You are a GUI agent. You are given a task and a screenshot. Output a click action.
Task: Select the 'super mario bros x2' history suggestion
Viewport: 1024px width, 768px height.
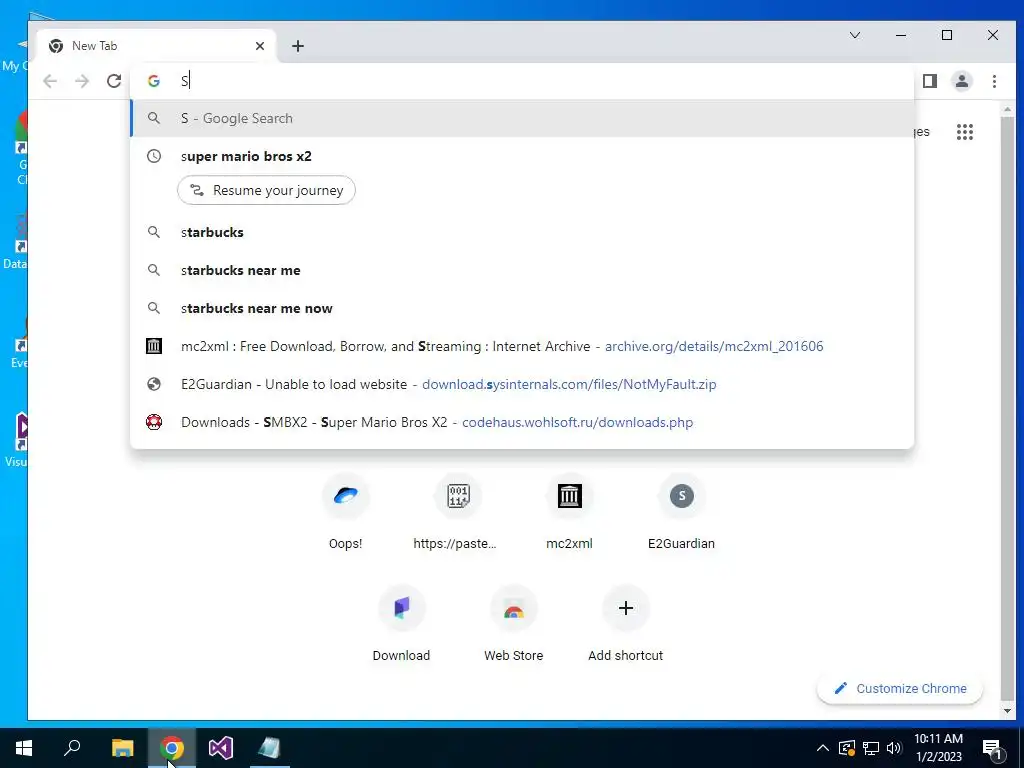(522, 156)
